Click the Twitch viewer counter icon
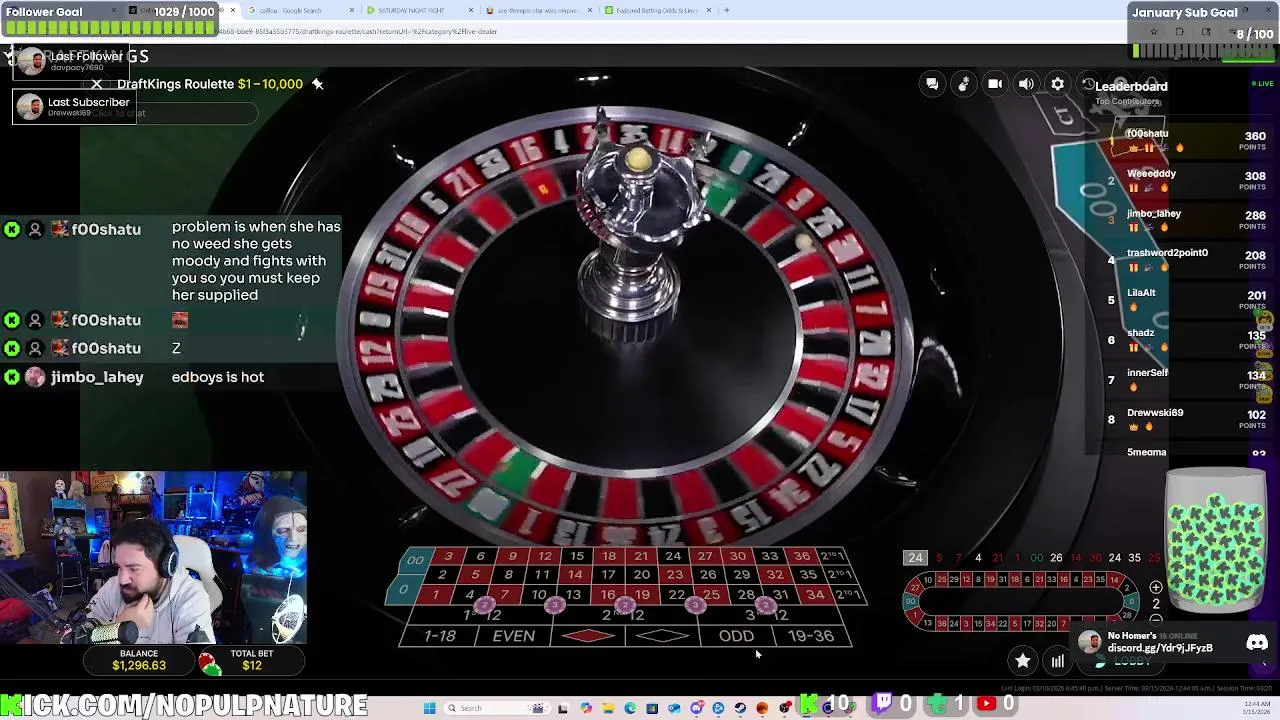Screen dimensions: 1280x720 pyautogui.click(x=883, y=704)
